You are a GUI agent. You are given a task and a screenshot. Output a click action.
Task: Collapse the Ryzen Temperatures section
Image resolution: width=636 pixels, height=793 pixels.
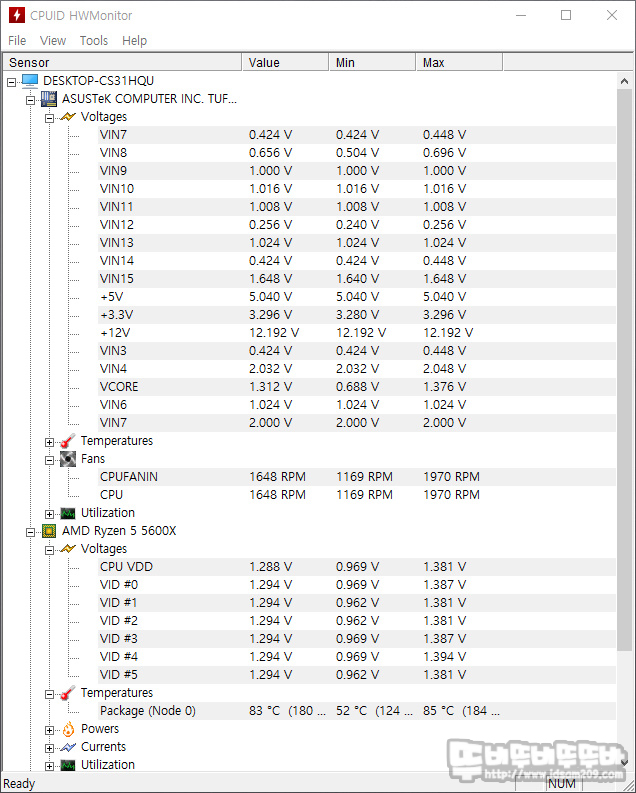49,694
